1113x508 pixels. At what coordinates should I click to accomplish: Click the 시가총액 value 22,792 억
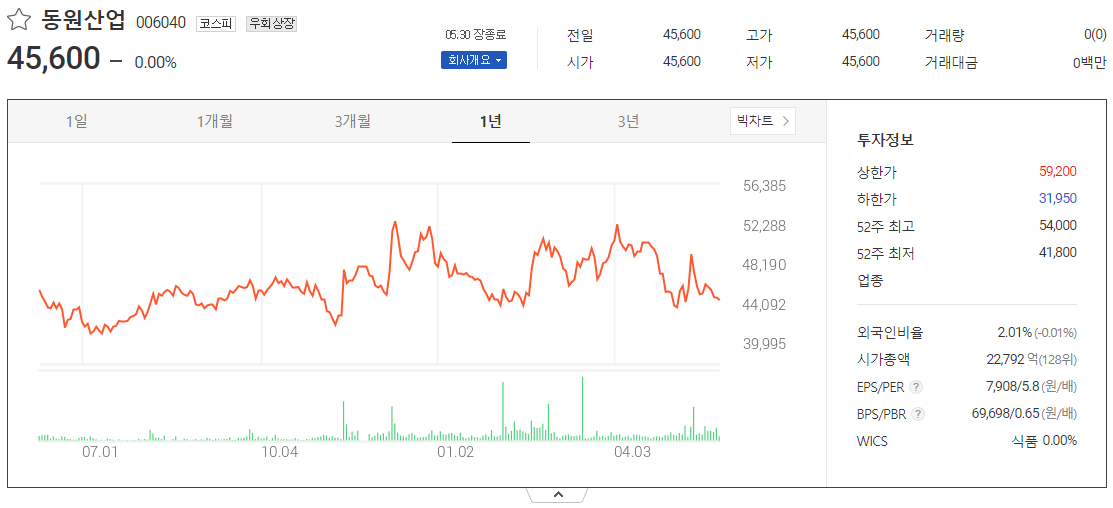(x=1012, y=359)
